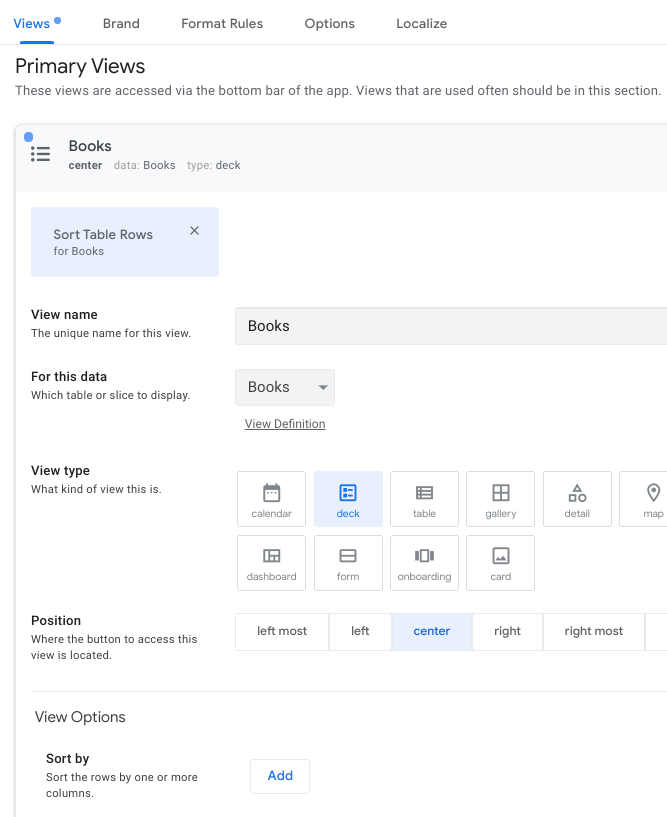
Task: Choose the right most position
Action: click(593, 631)
